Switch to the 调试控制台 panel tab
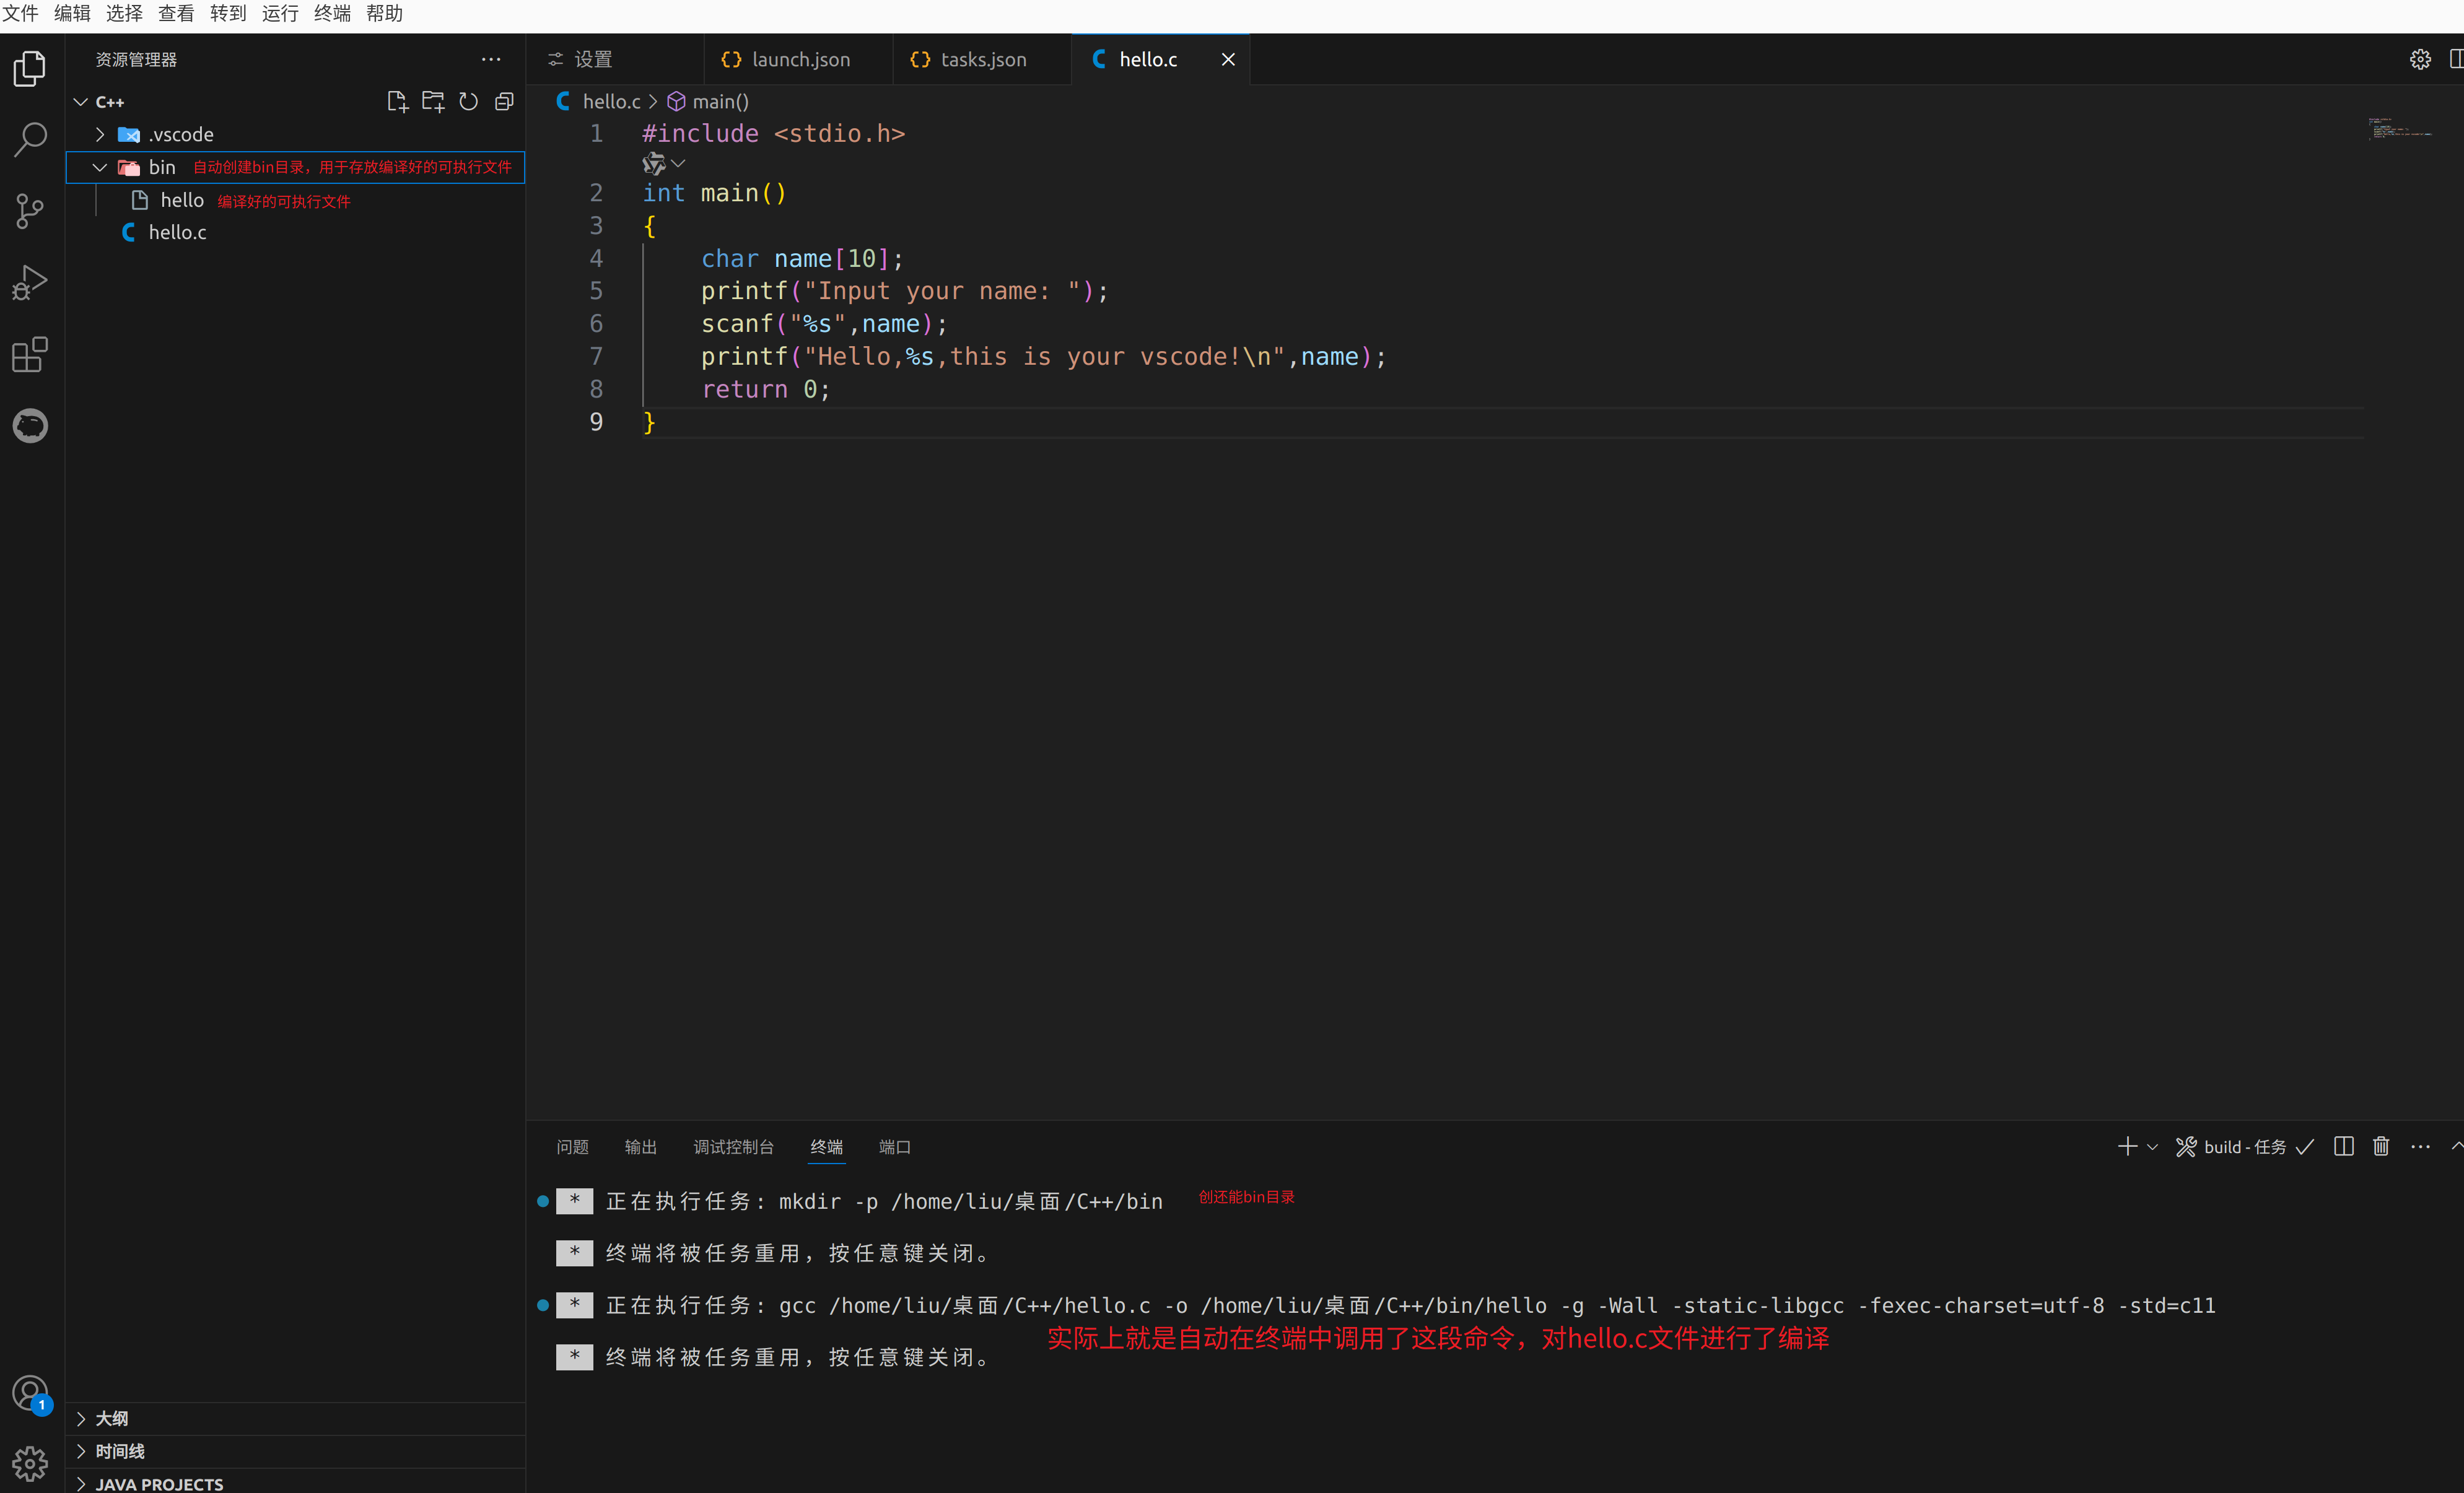The image size is (2464, 1493). click(733, 1147)
